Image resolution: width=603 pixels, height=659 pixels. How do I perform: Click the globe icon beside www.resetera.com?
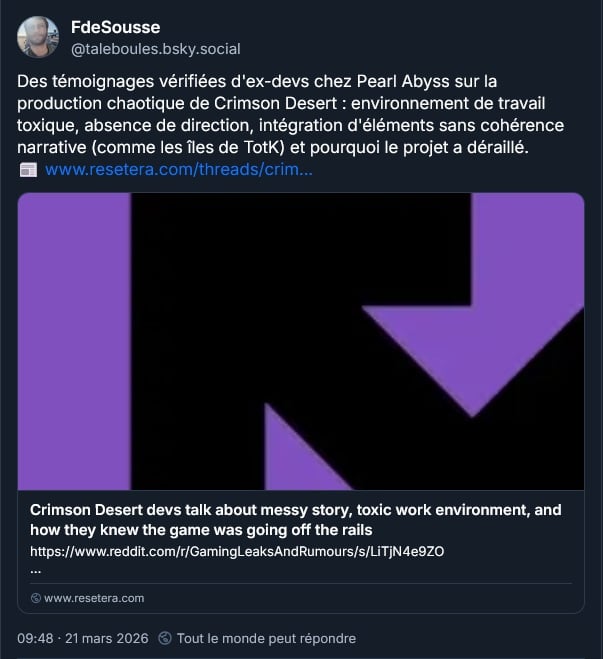(x=36, y=598)
